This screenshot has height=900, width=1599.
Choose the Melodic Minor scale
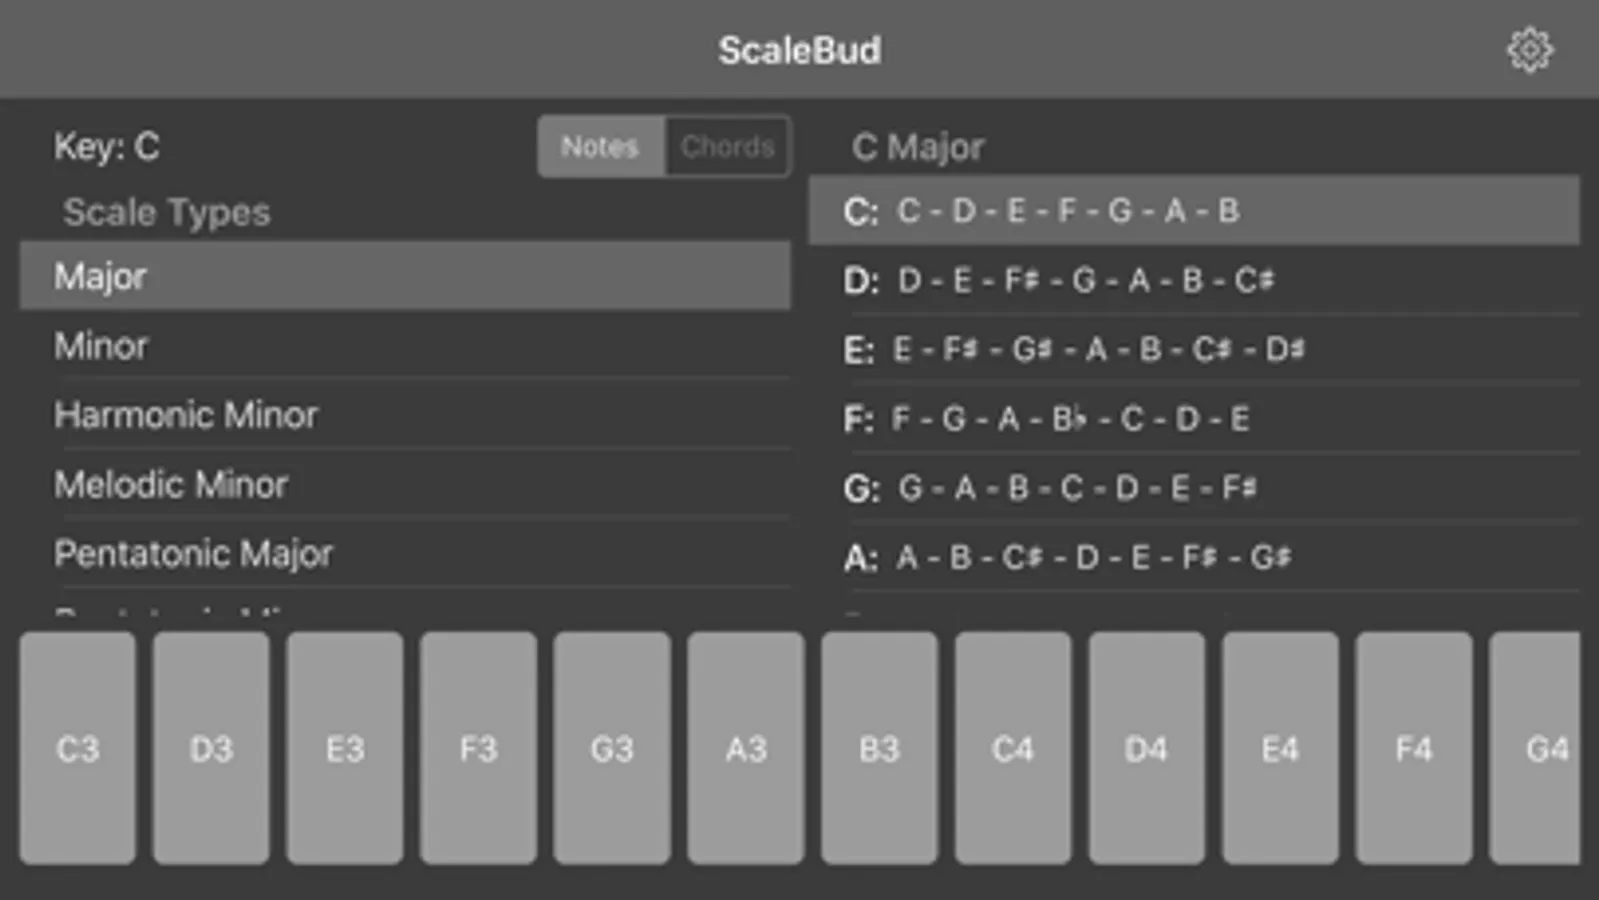tap(404, 485)
